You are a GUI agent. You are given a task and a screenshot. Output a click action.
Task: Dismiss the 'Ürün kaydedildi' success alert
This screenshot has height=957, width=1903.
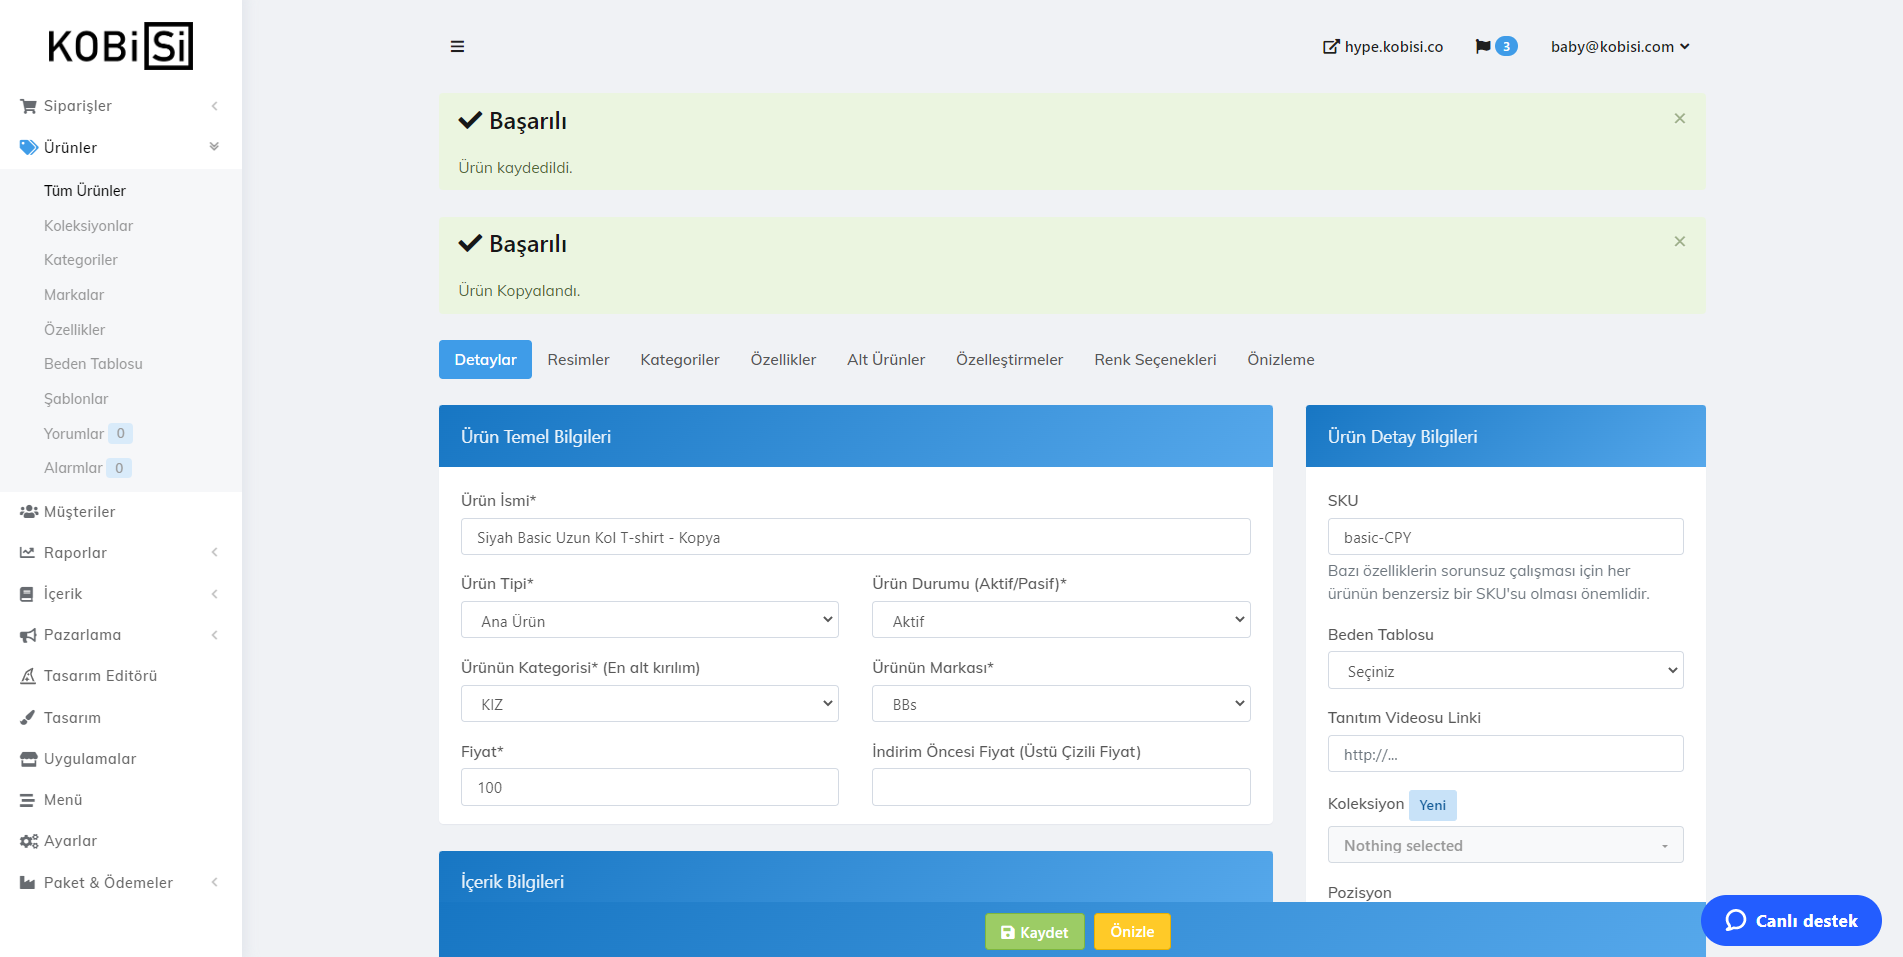pos(1679,119)
